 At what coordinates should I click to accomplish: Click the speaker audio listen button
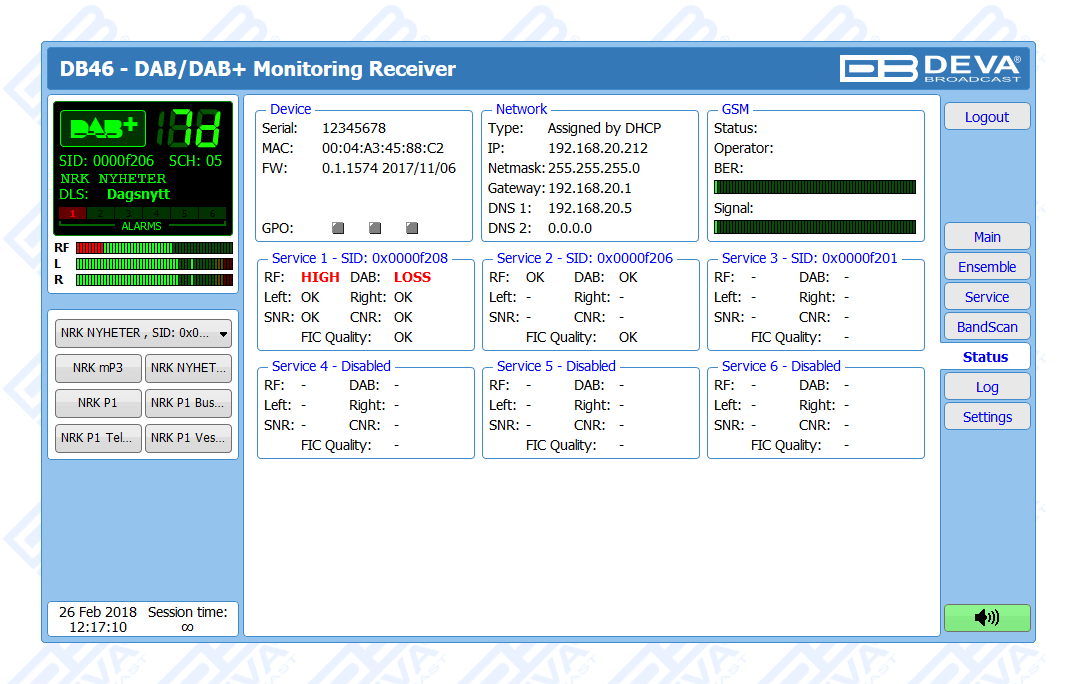986,618
